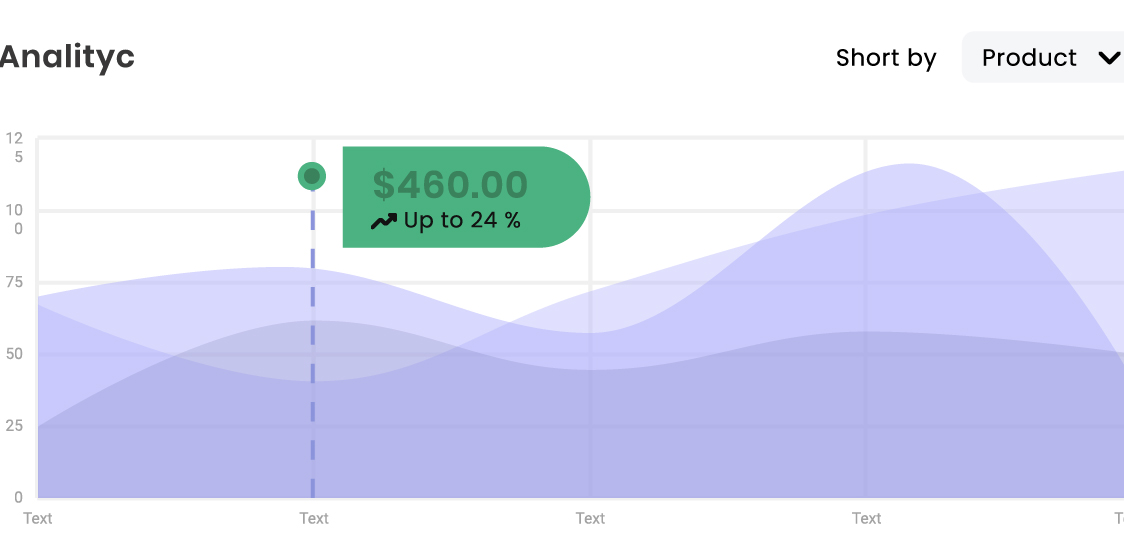Select the green circular data point marker
The image size is (1124, 560).
pos(312,176)
